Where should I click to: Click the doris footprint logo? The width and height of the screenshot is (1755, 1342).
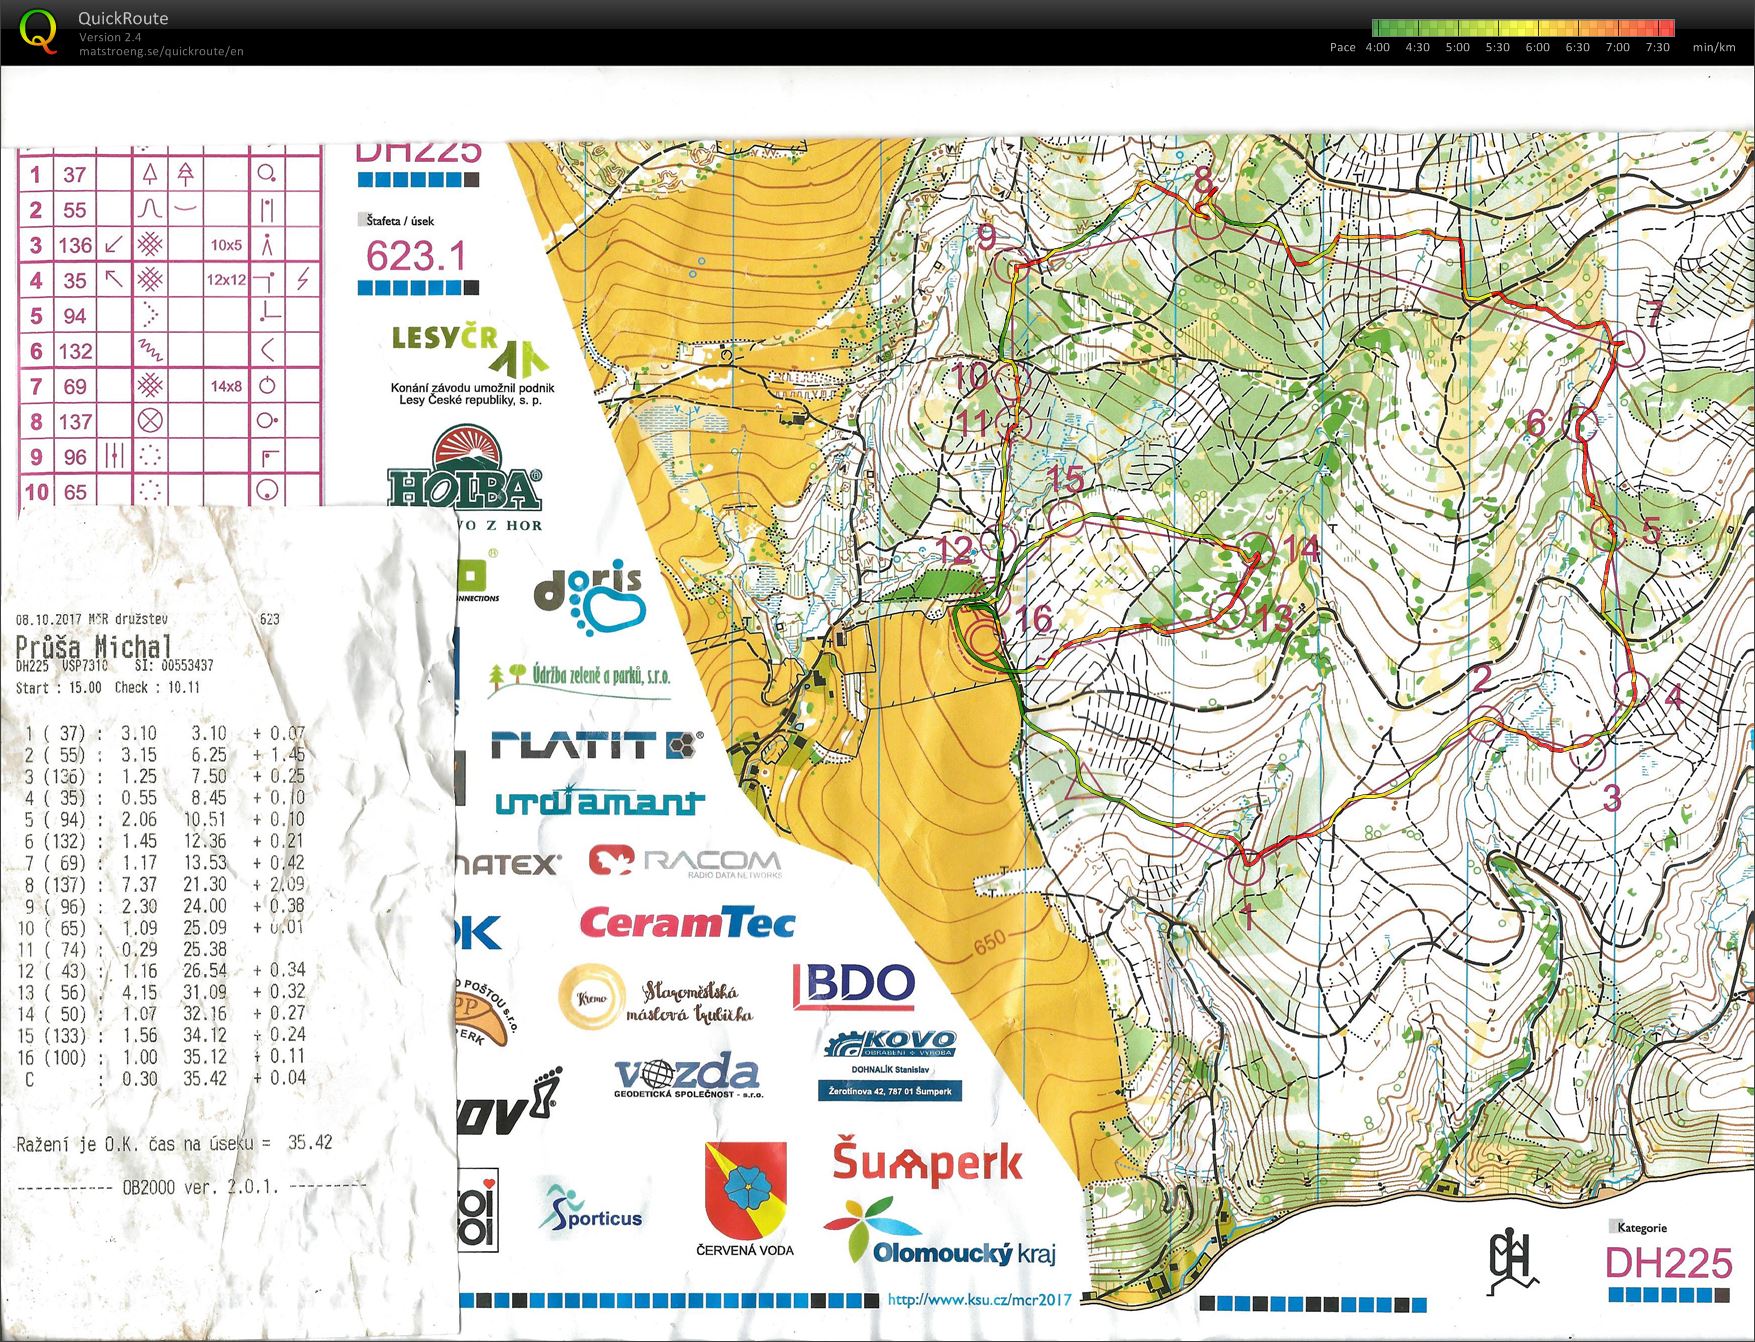[590, 597]
